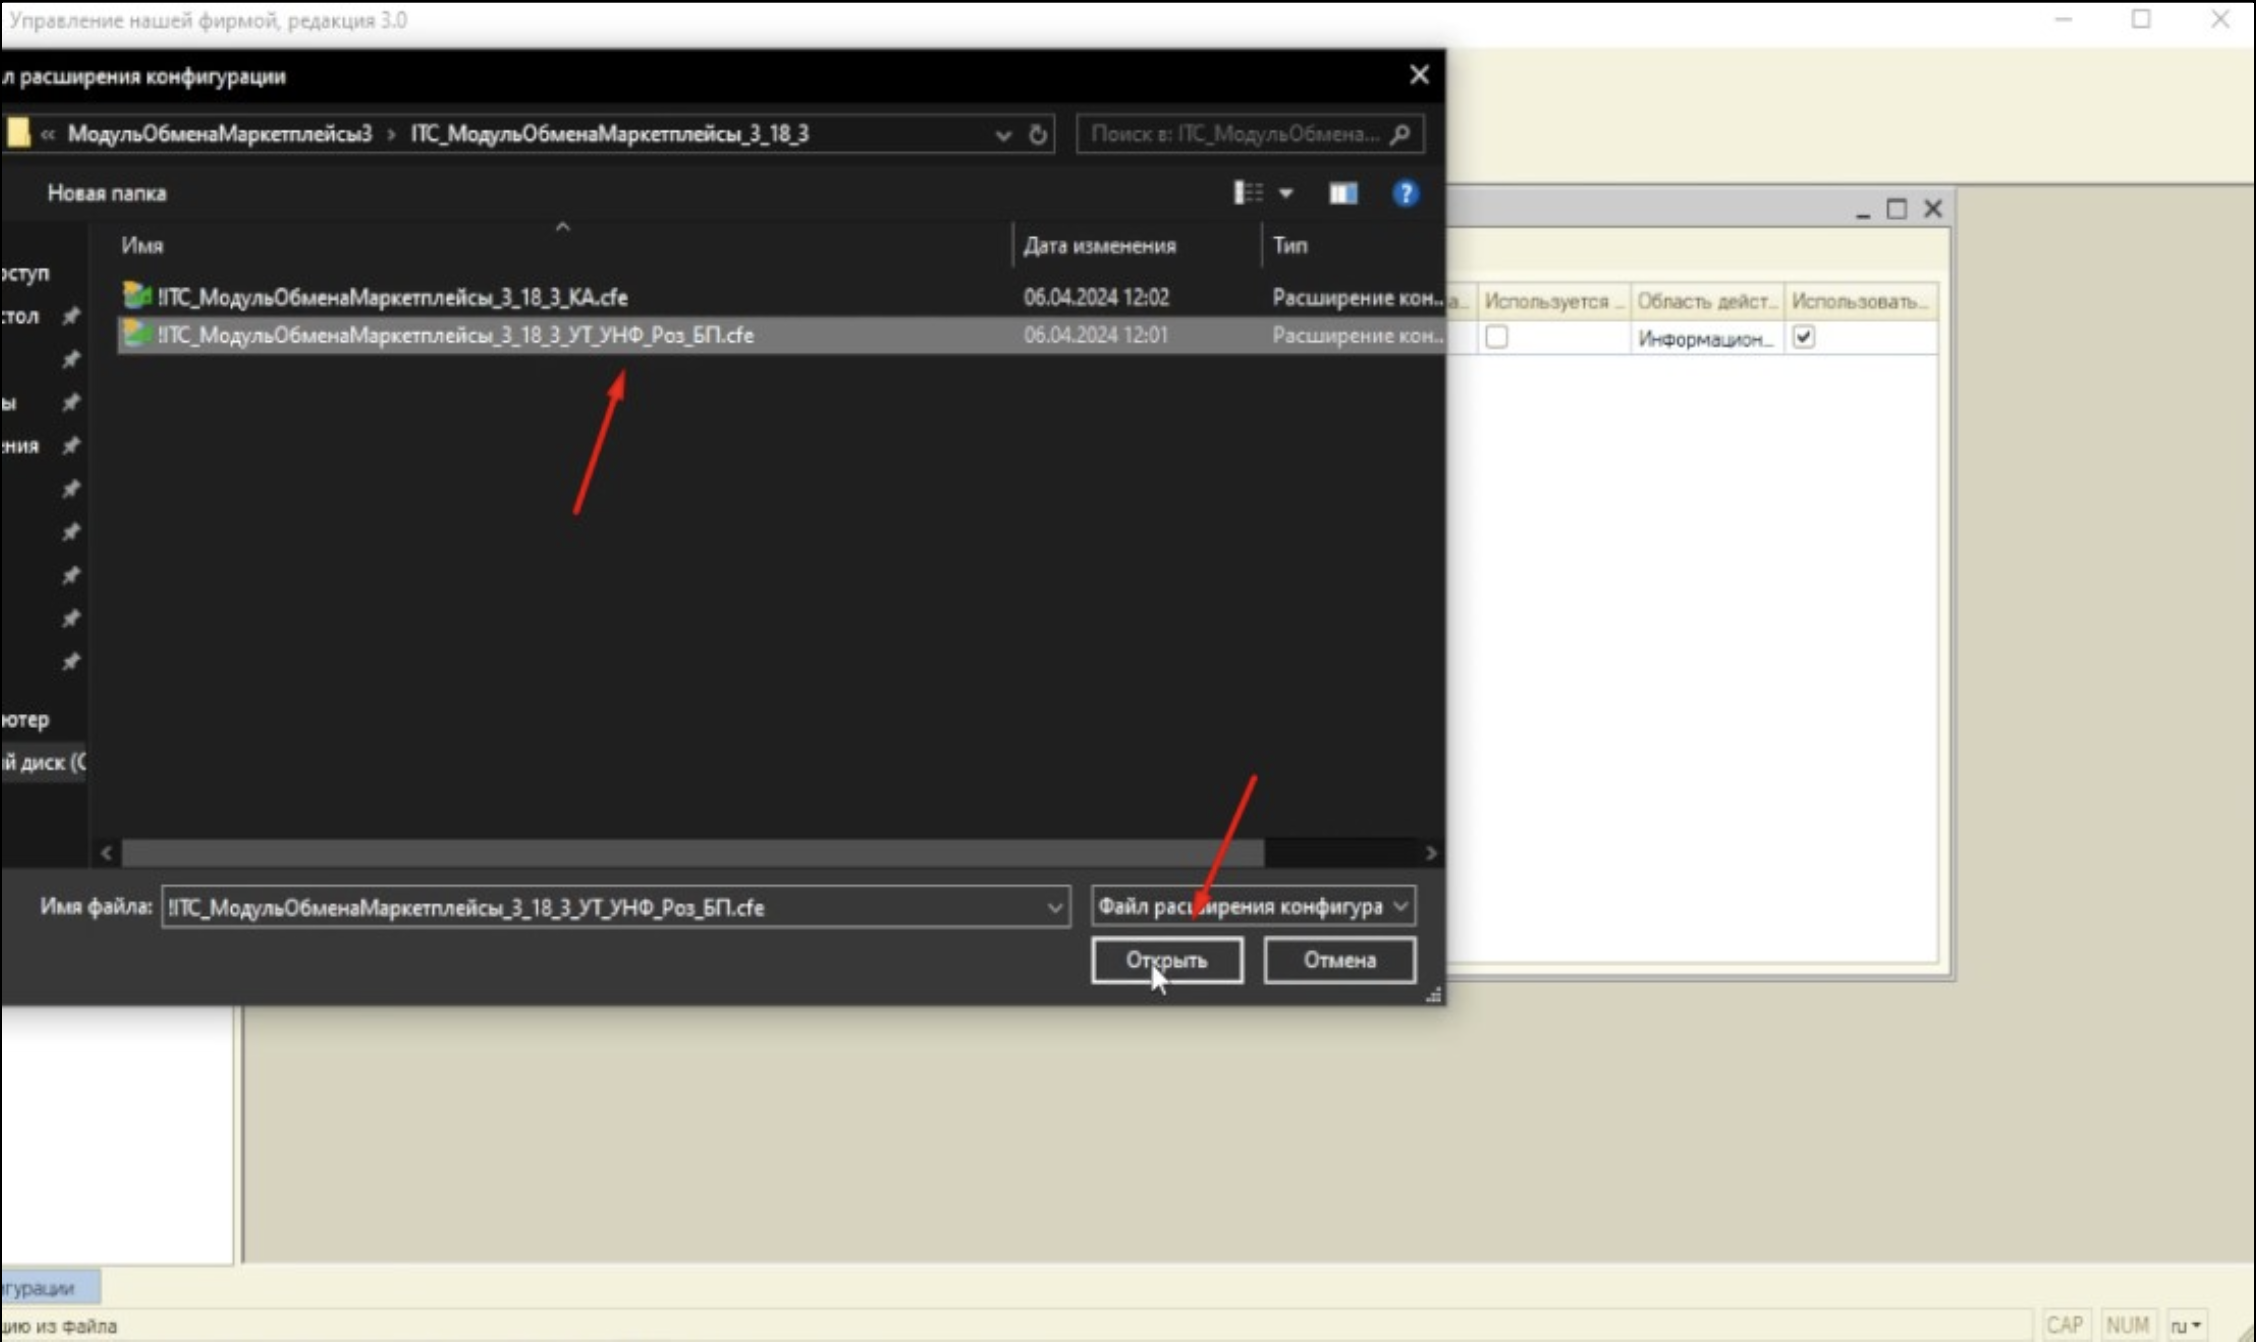The image size is (2256, 1342).
Task: Sort by the Дата изменения column header
Action: [x=1099, y=245]
